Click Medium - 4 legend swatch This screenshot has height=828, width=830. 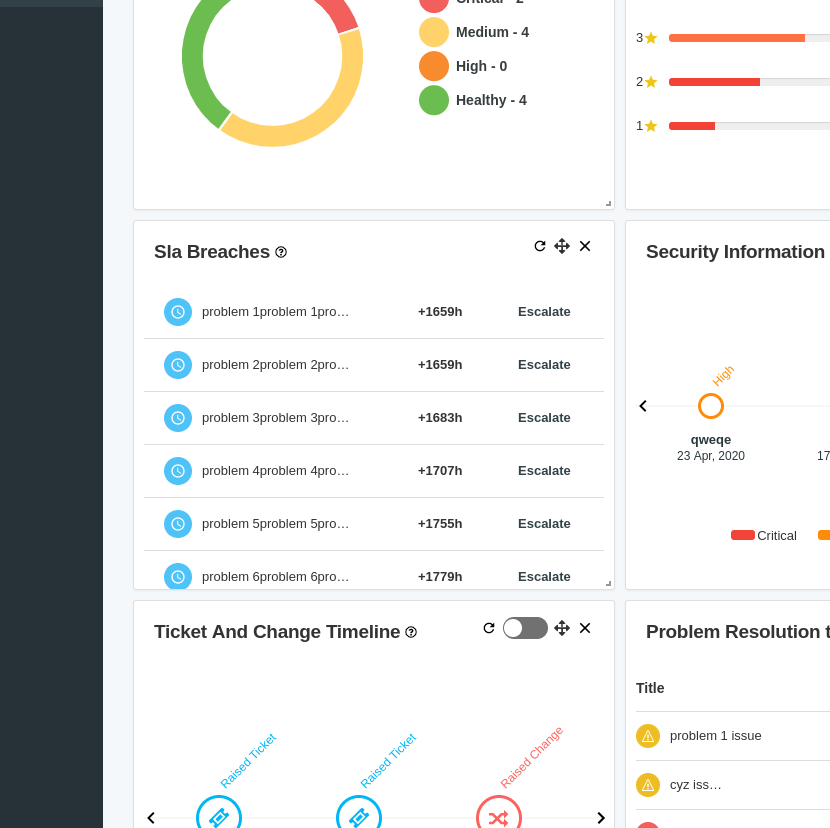coord(434,32)
